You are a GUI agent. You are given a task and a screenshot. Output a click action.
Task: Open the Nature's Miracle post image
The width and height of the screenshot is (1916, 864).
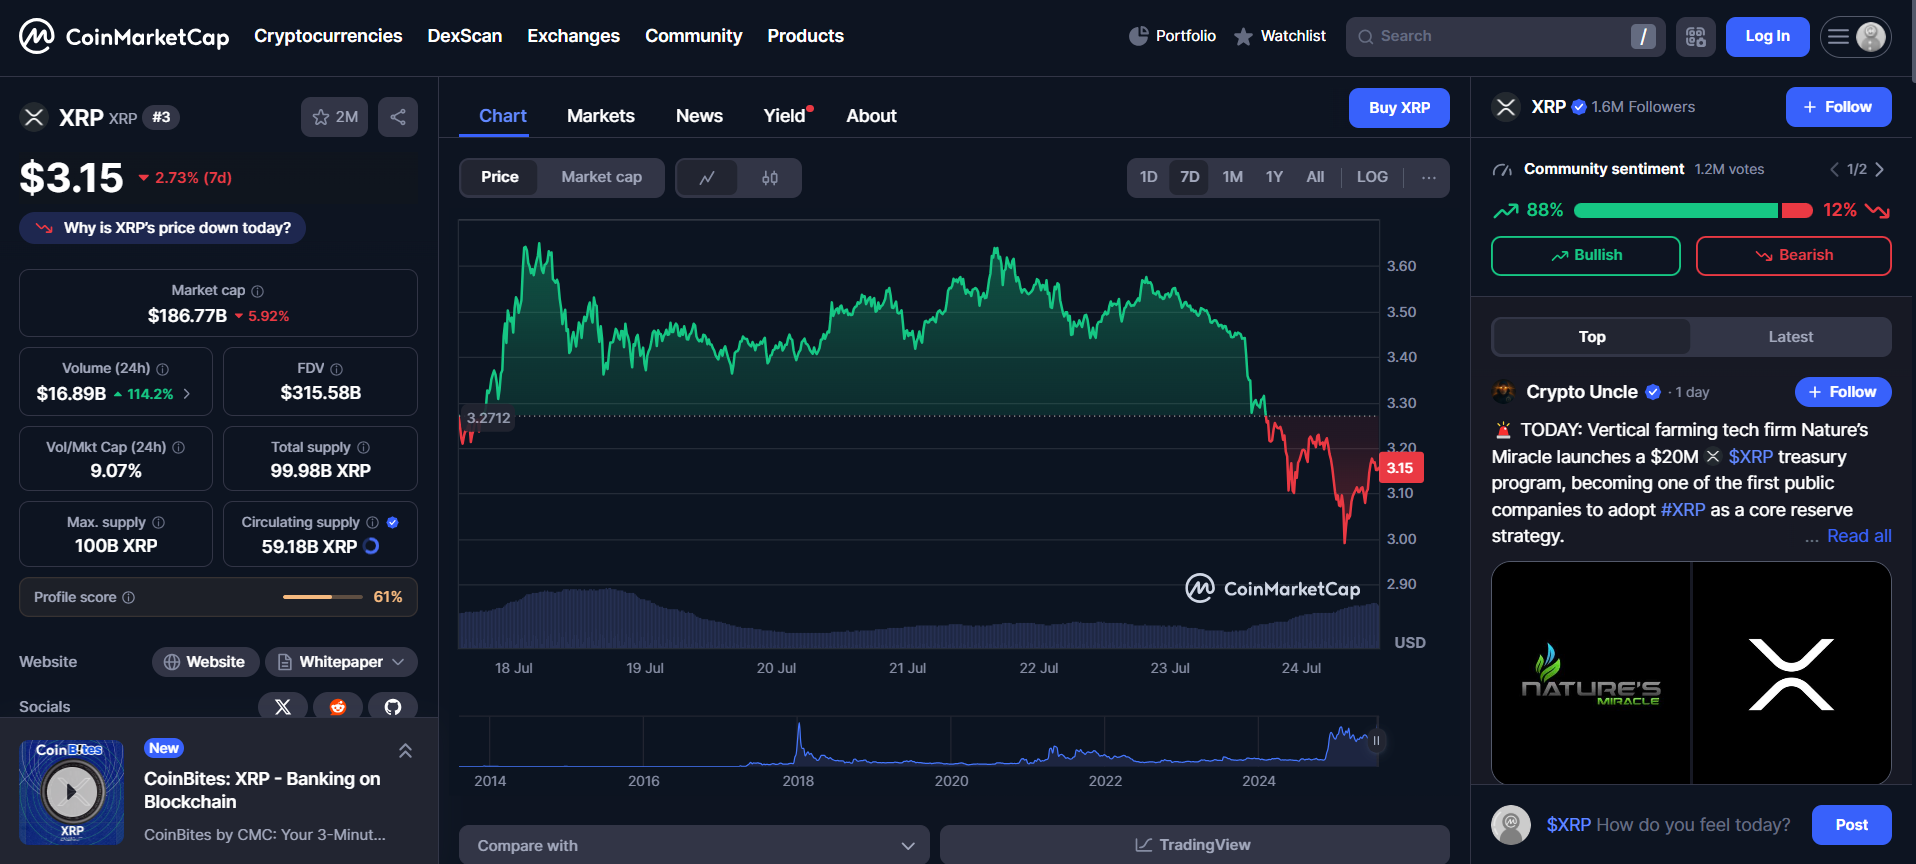[1690, 673]
